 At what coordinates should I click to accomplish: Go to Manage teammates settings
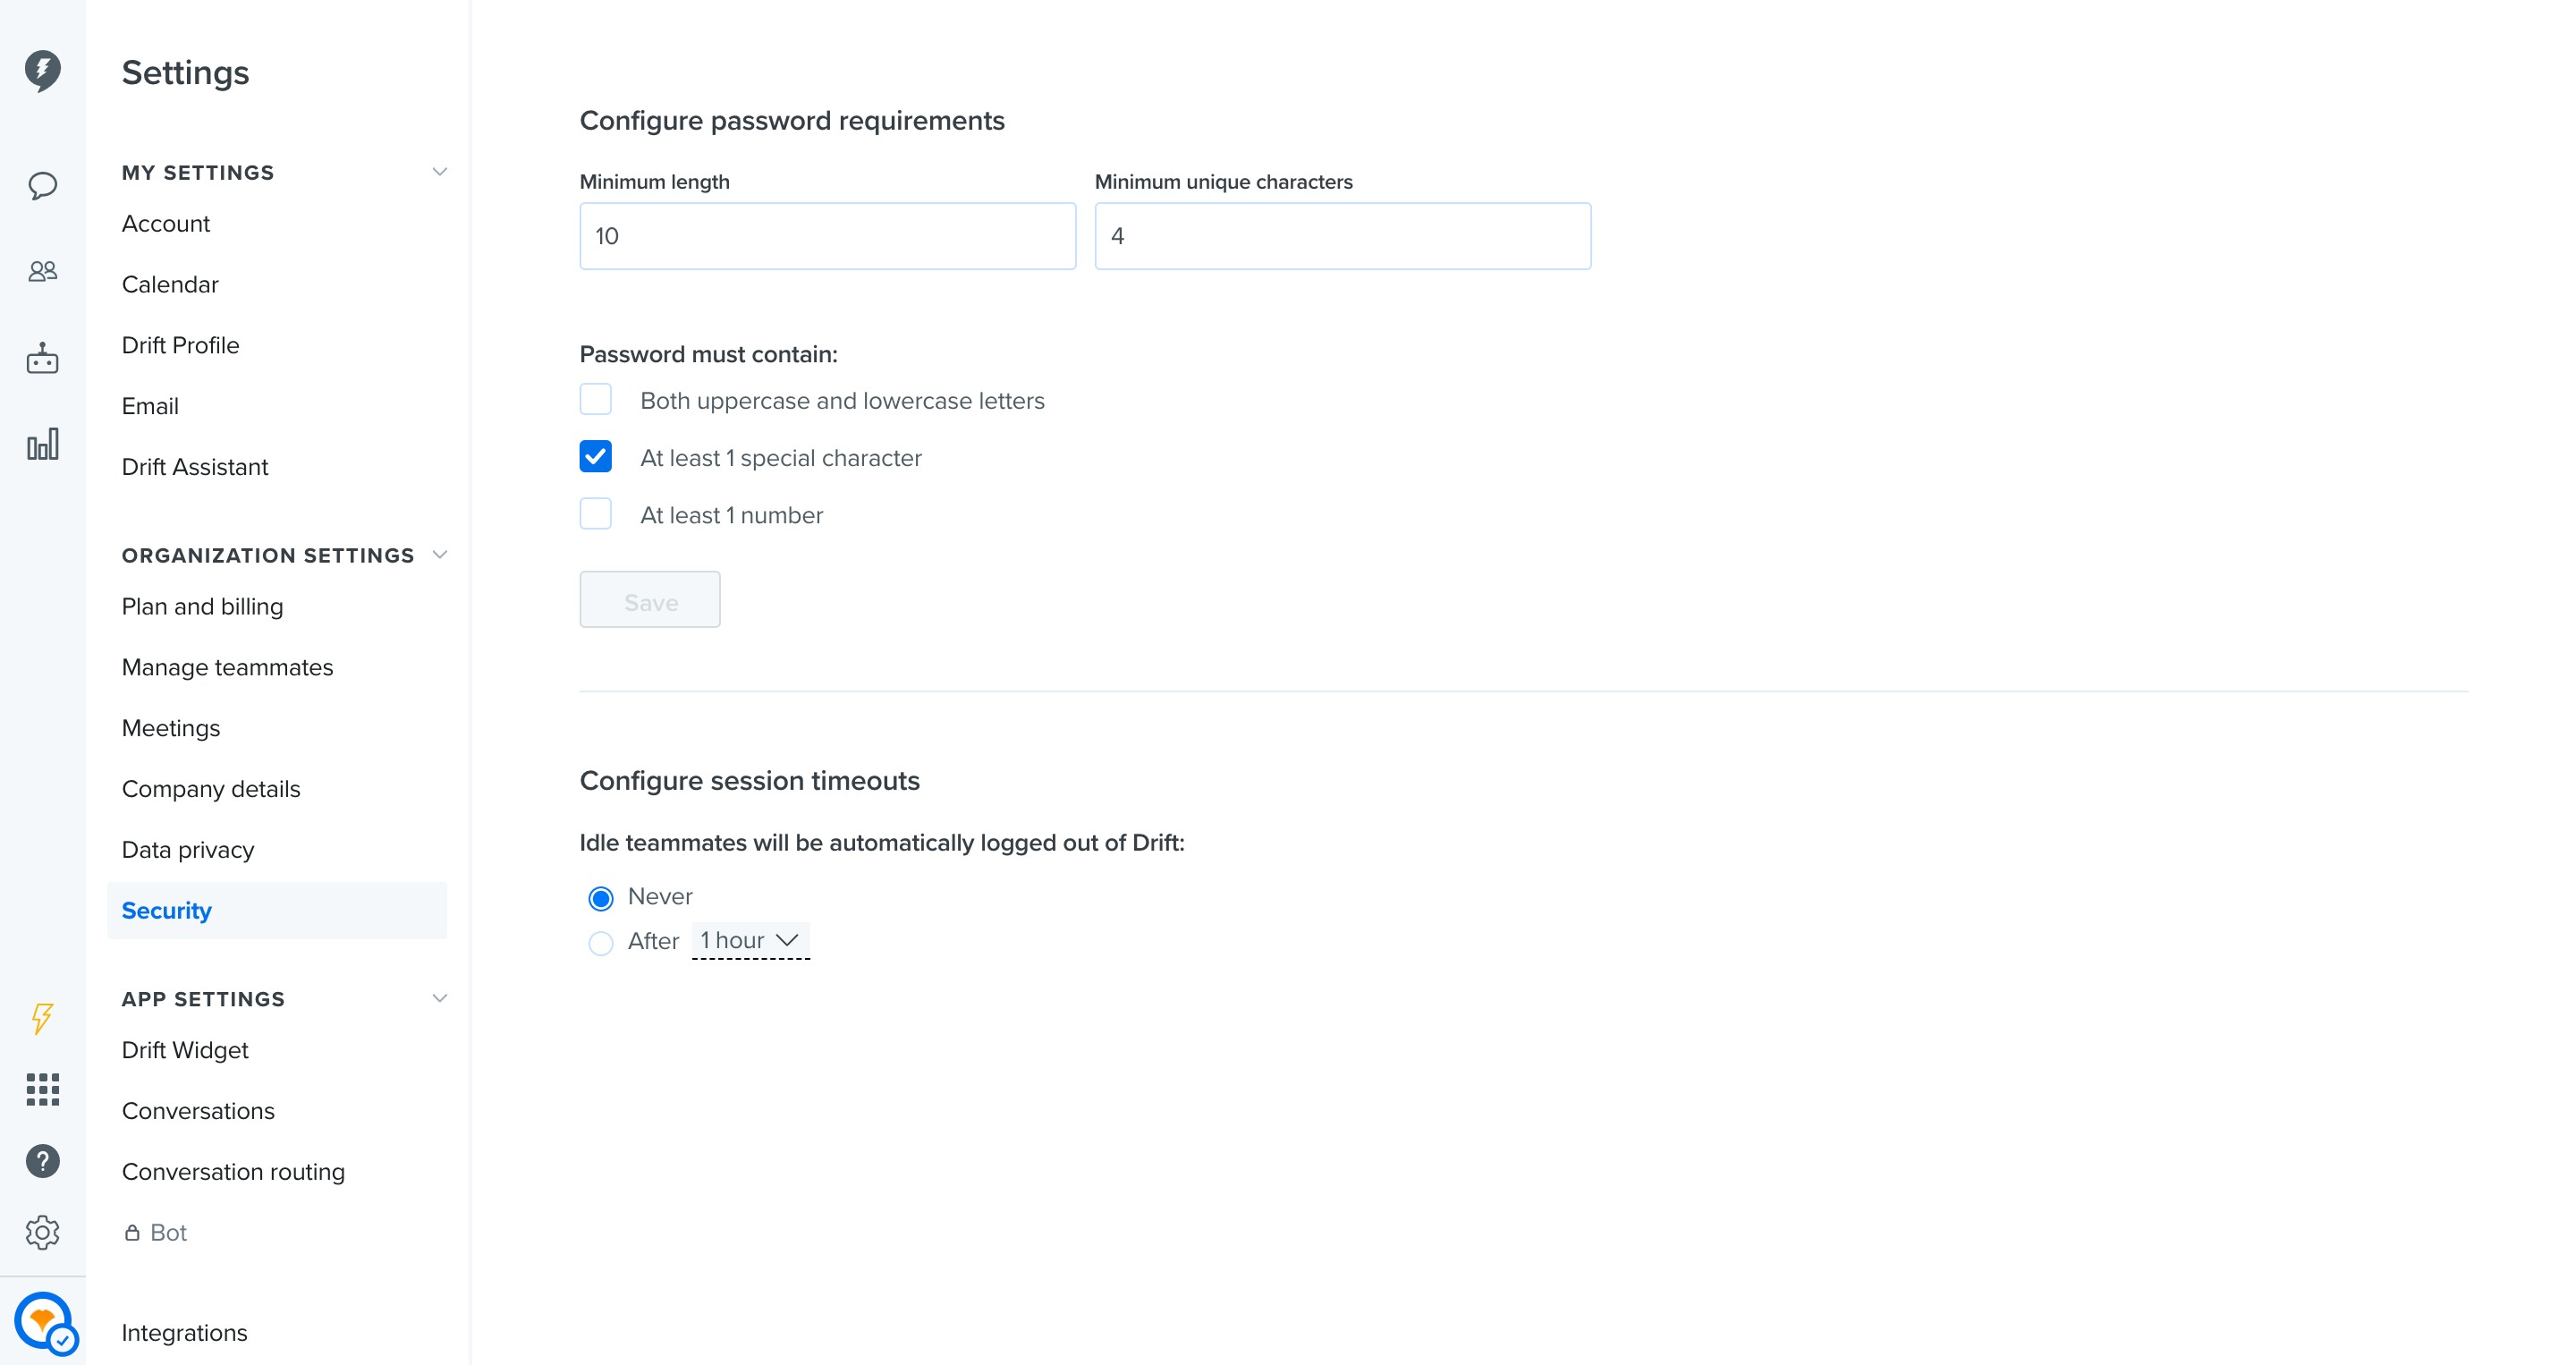pyautogui.click(x=227, y=667)
